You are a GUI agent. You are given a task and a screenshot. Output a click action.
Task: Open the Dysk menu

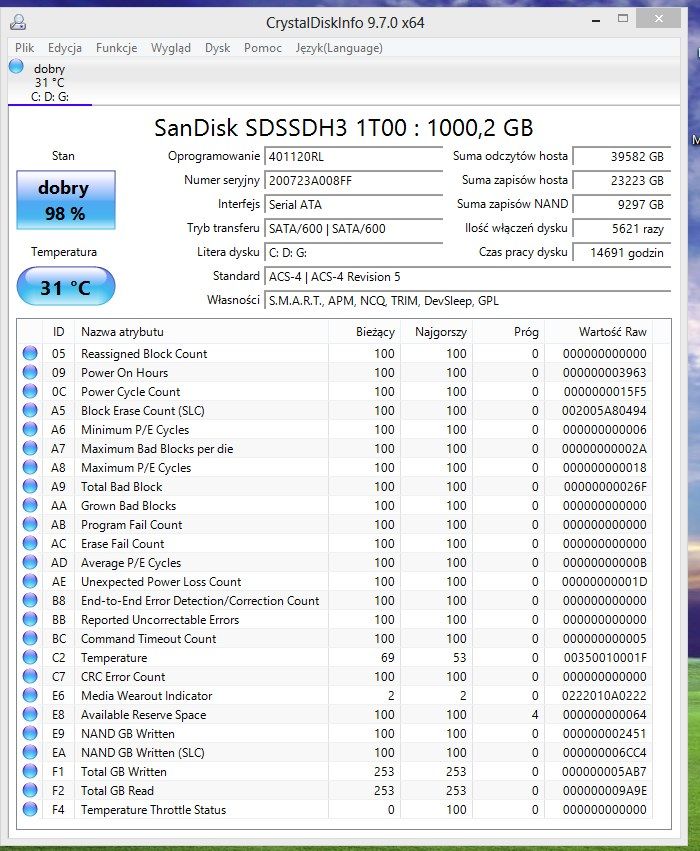(218, 48)
